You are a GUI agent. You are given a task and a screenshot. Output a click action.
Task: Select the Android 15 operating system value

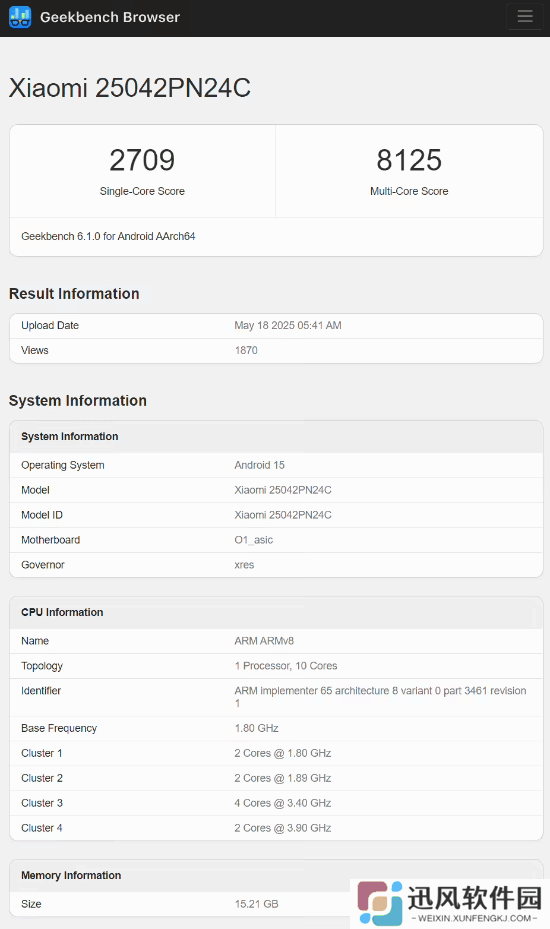coord(260,465)
